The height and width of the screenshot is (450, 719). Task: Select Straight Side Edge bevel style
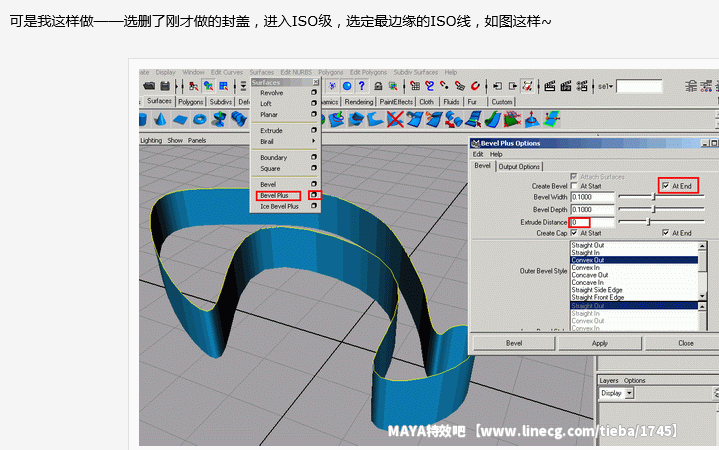pos(597,290)
